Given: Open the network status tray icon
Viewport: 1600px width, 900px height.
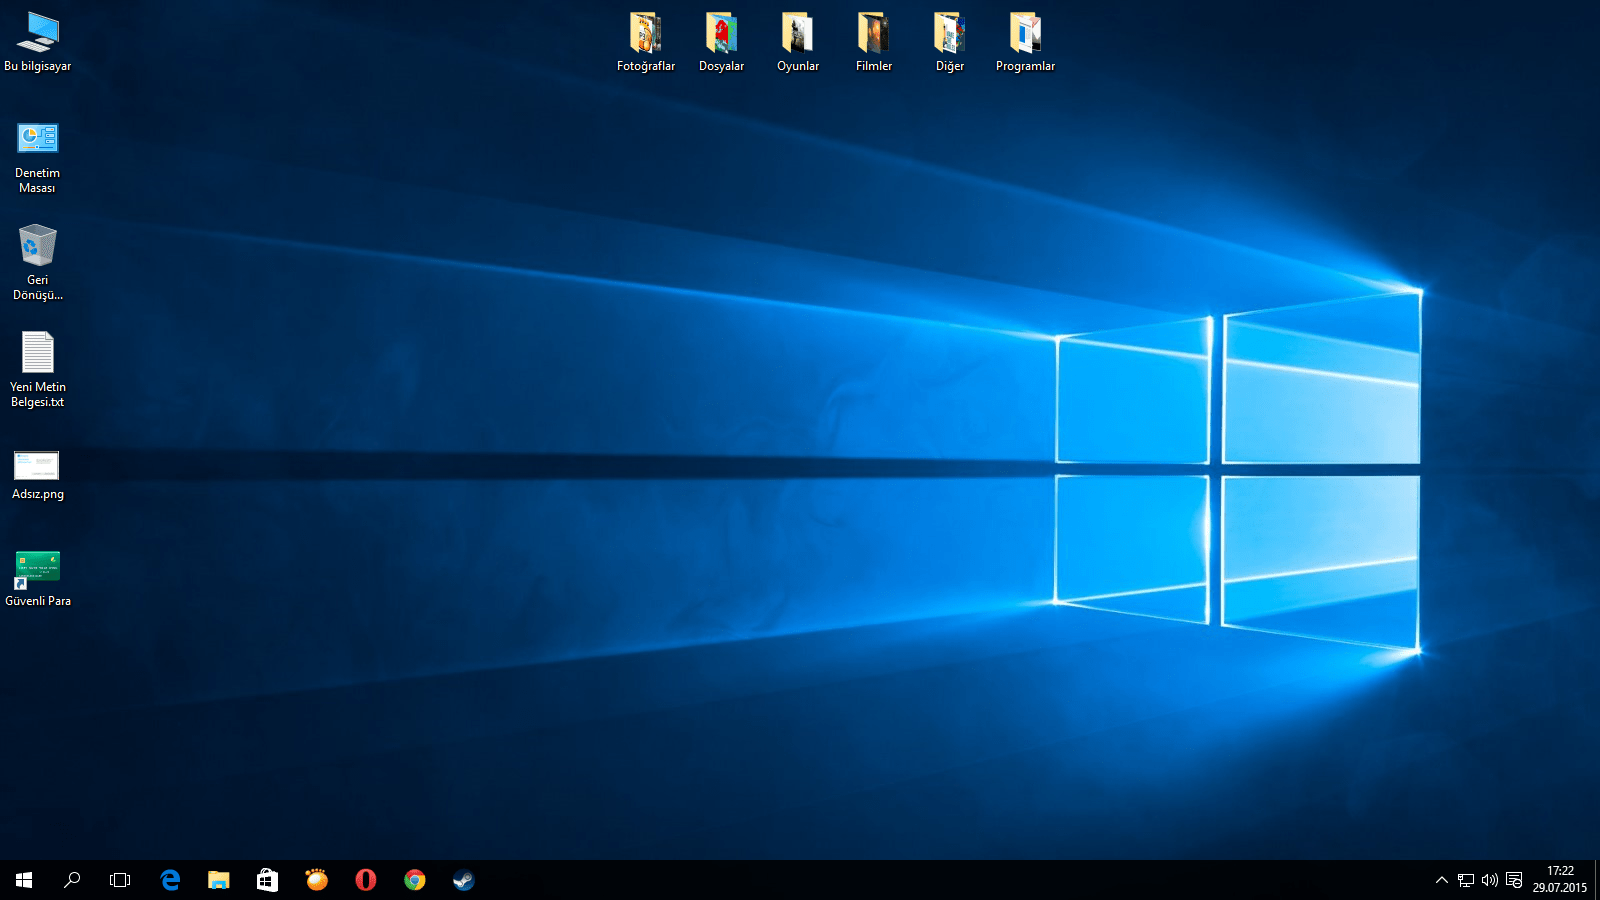Looking at the screenshot, I should (x=1466, y=880).
